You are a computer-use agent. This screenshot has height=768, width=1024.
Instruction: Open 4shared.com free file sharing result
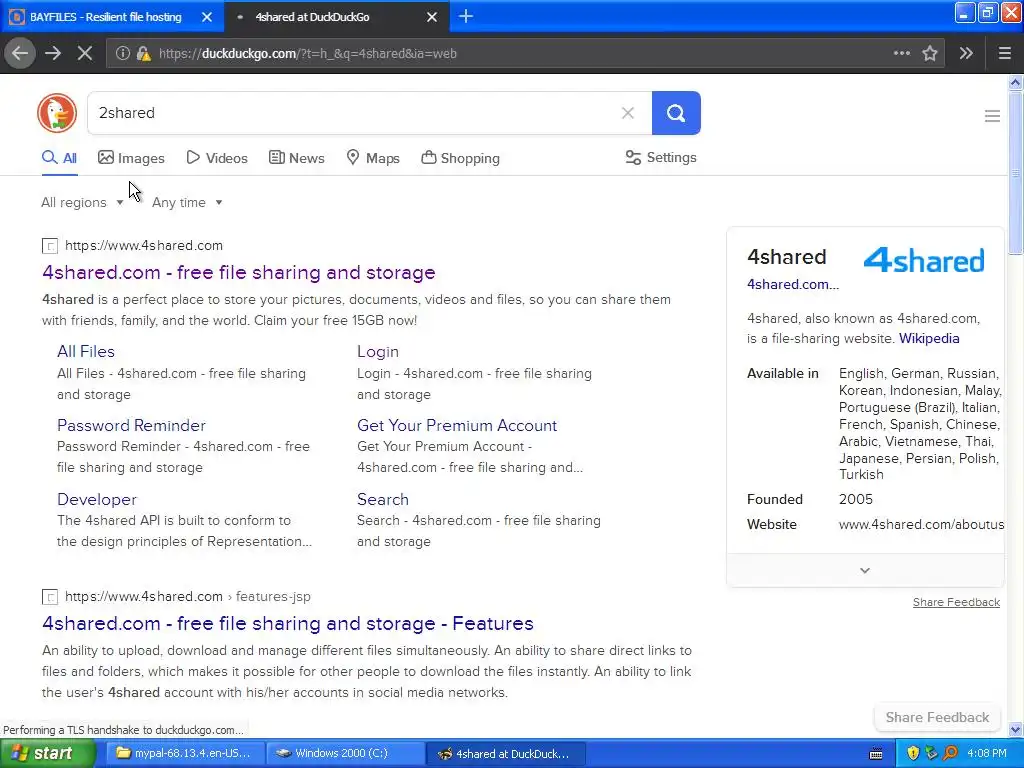point(238,272)
